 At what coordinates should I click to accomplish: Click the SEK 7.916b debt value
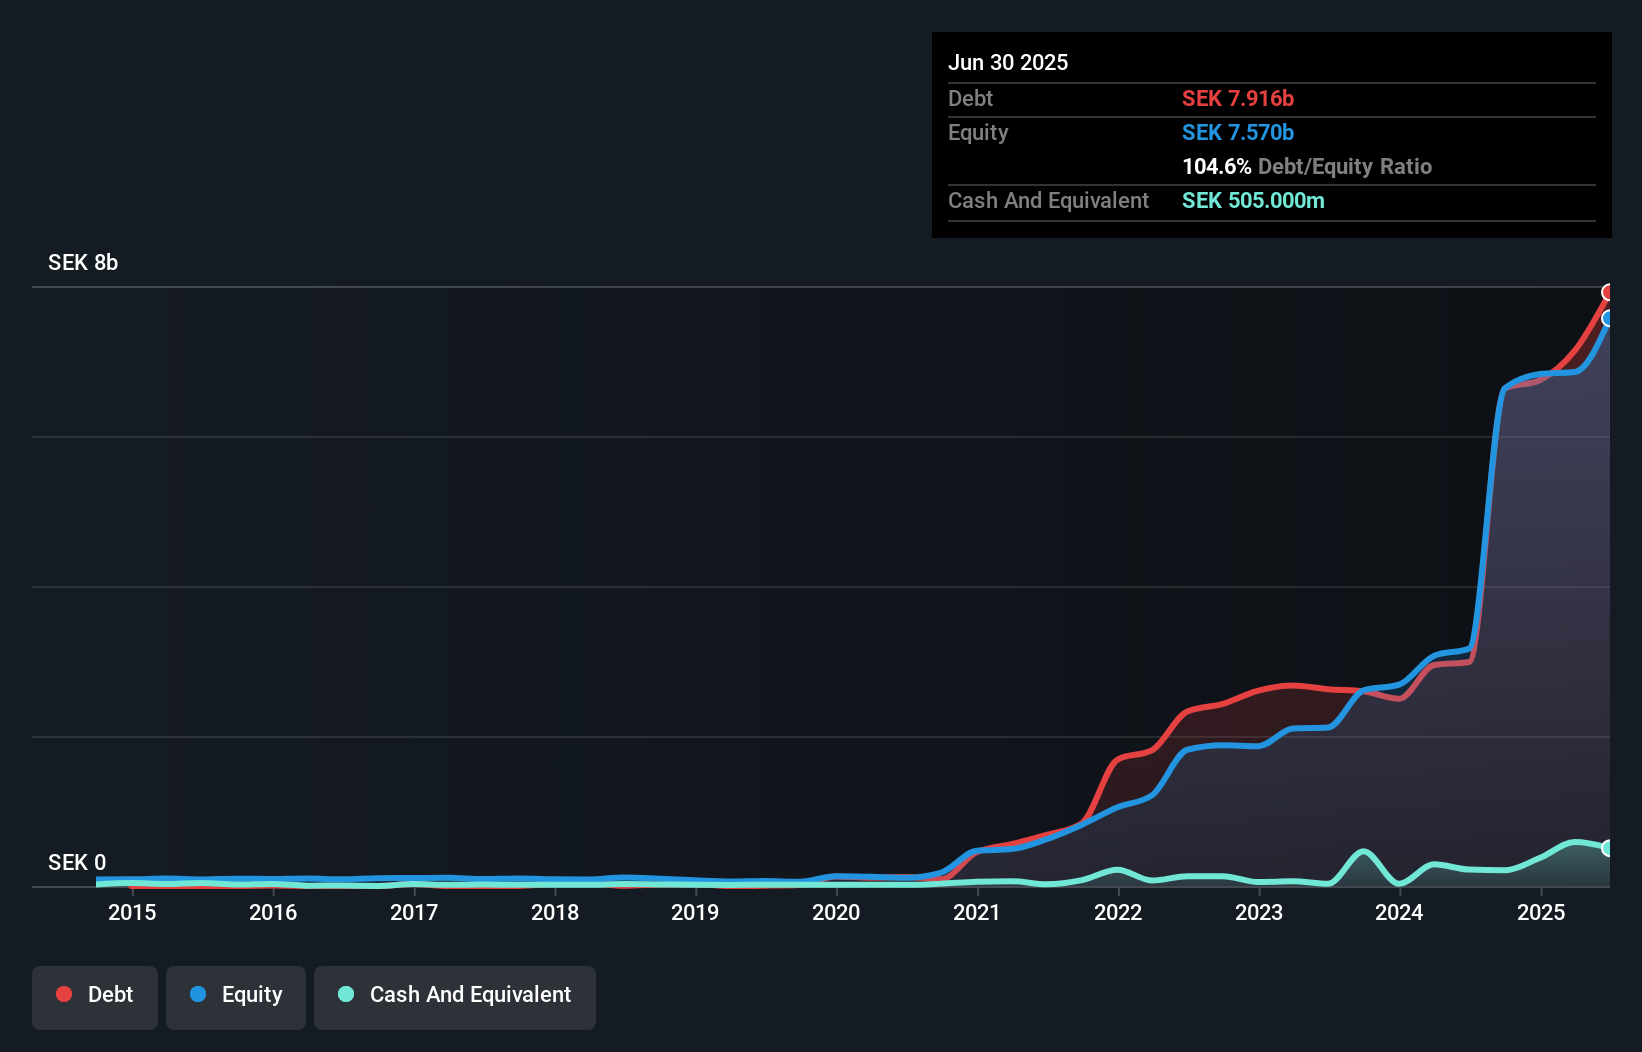point(1238,98)
